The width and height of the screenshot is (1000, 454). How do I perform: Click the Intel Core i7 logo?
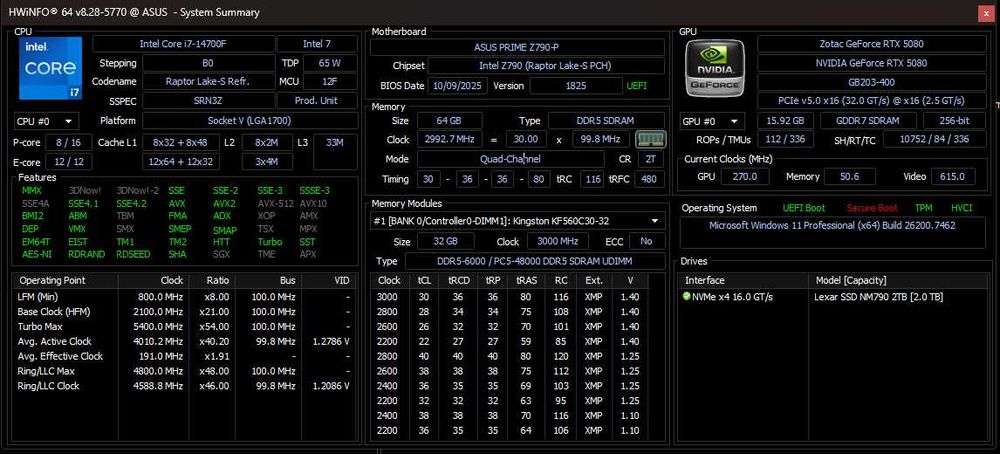click(x=50, y=68)
